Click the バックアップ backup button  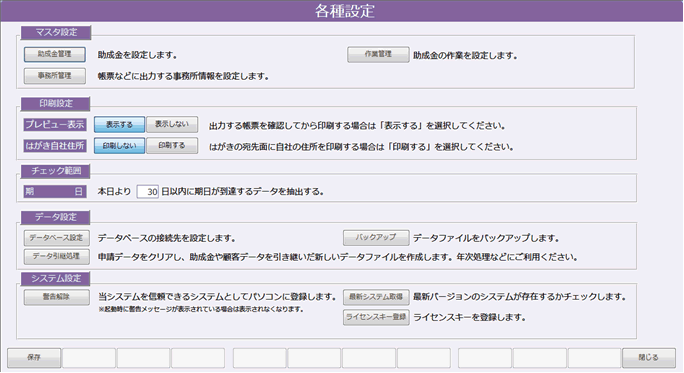coord(376,238)
